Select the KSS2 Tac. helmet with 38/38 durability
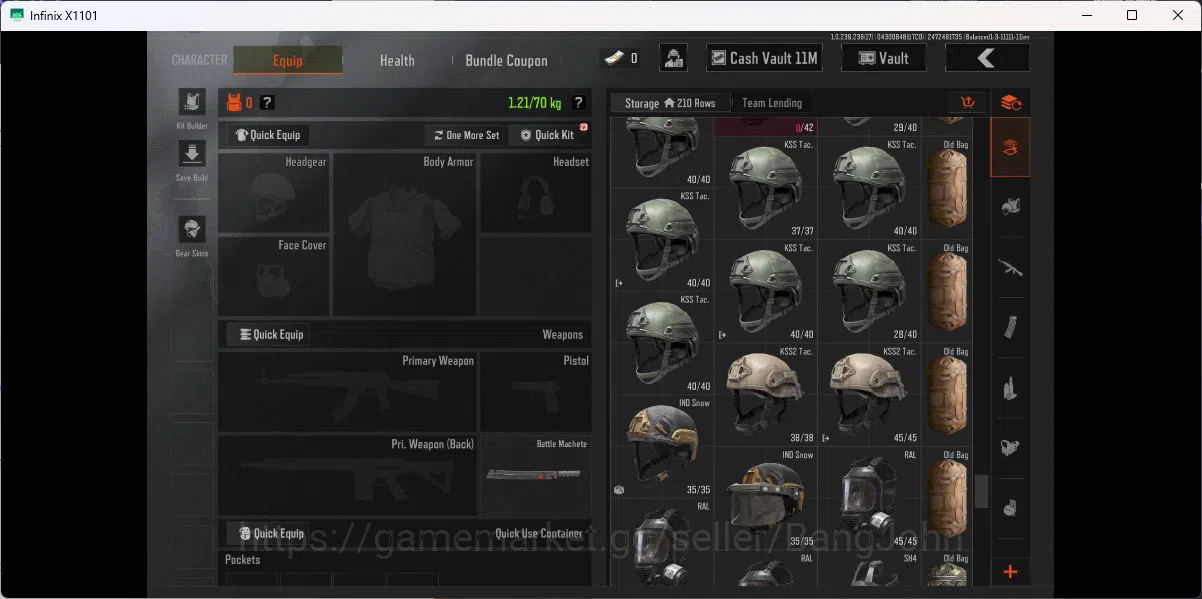Image resolution: width=1202 pixels, height=599 pixels. click(x=765, y=395)
